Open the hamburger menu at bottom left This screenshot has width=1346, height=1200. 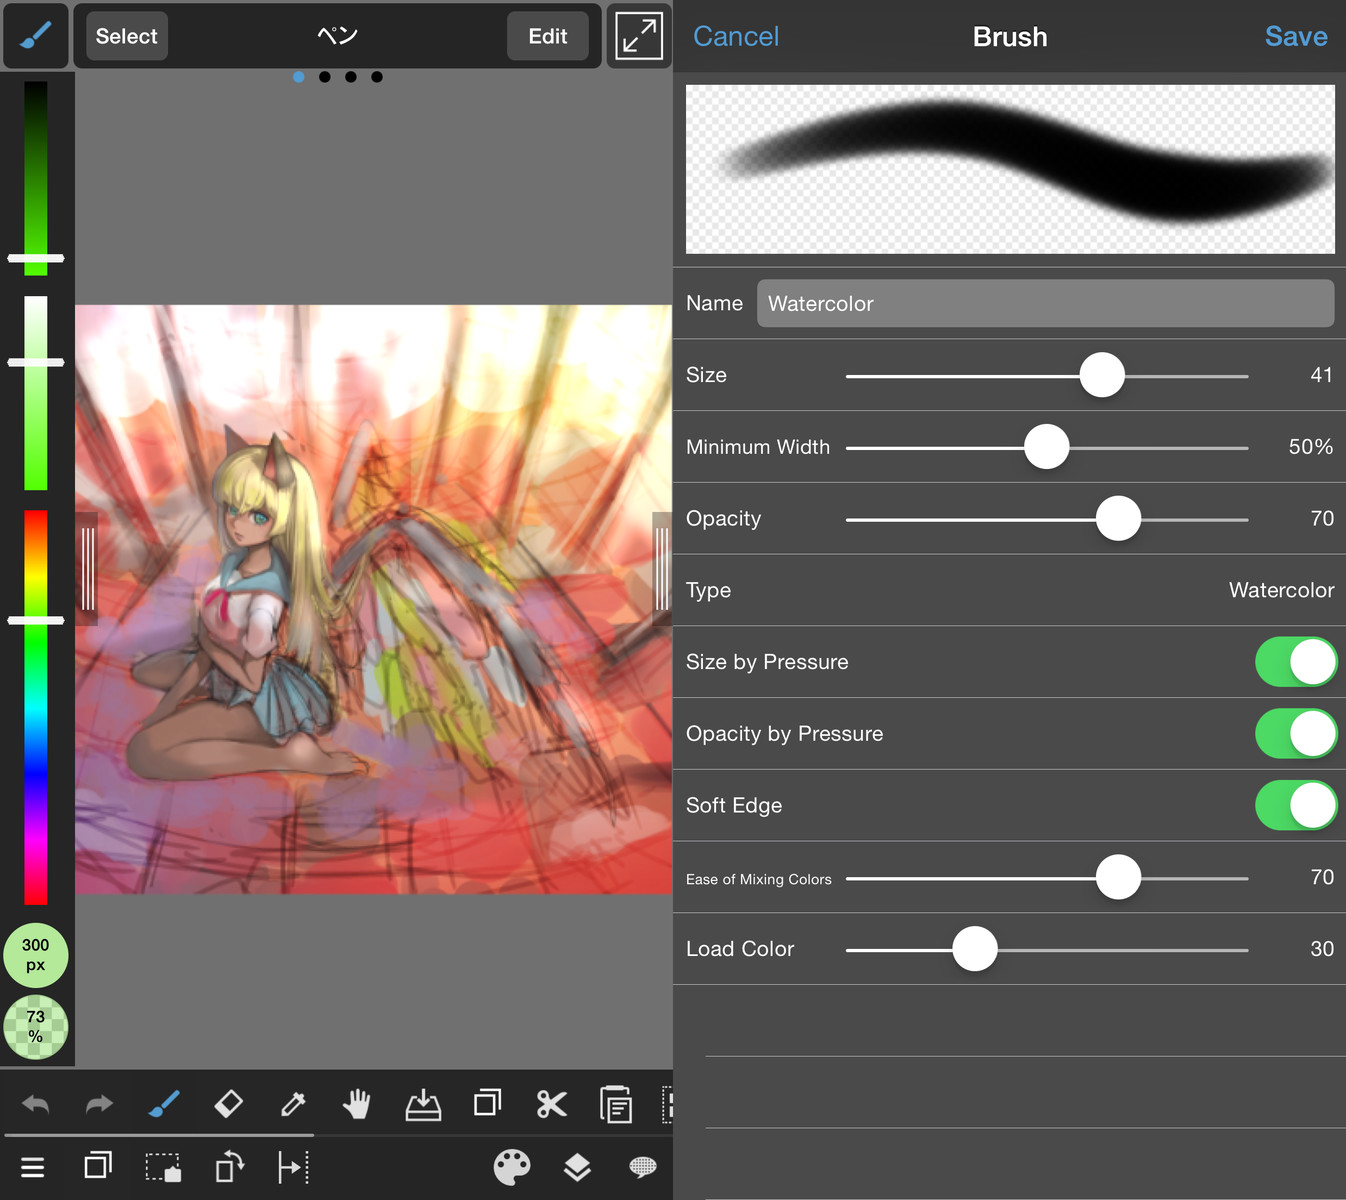(x=33, y=1167)
